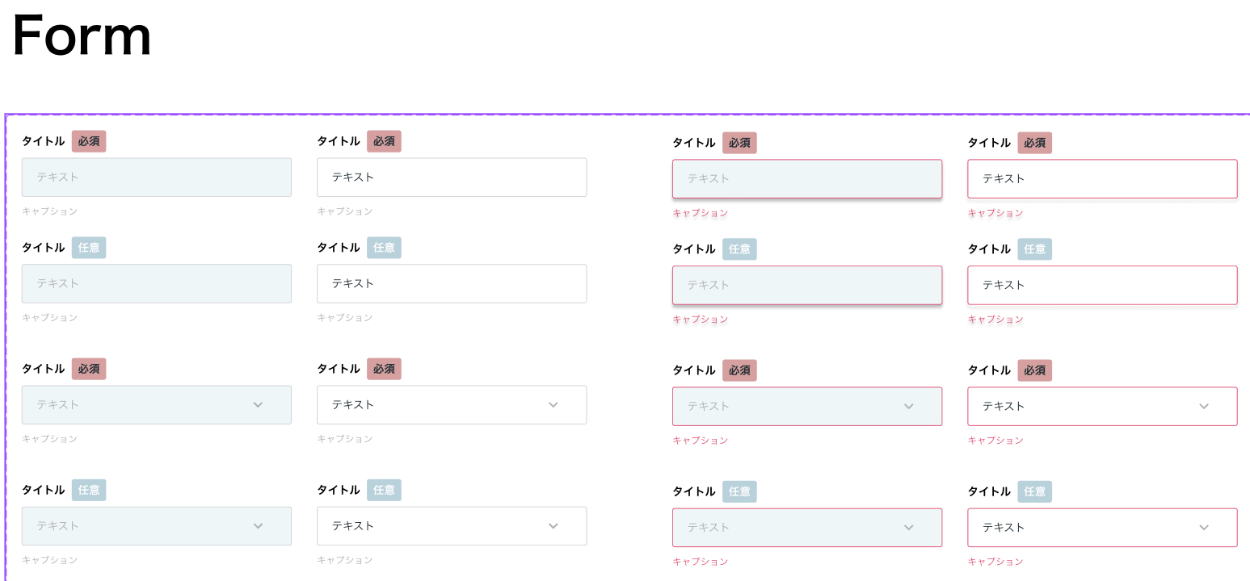Image resolution: width=1250 pixels, height=581 pixels.
Task: Click the Form heading text
Action: 82,36
